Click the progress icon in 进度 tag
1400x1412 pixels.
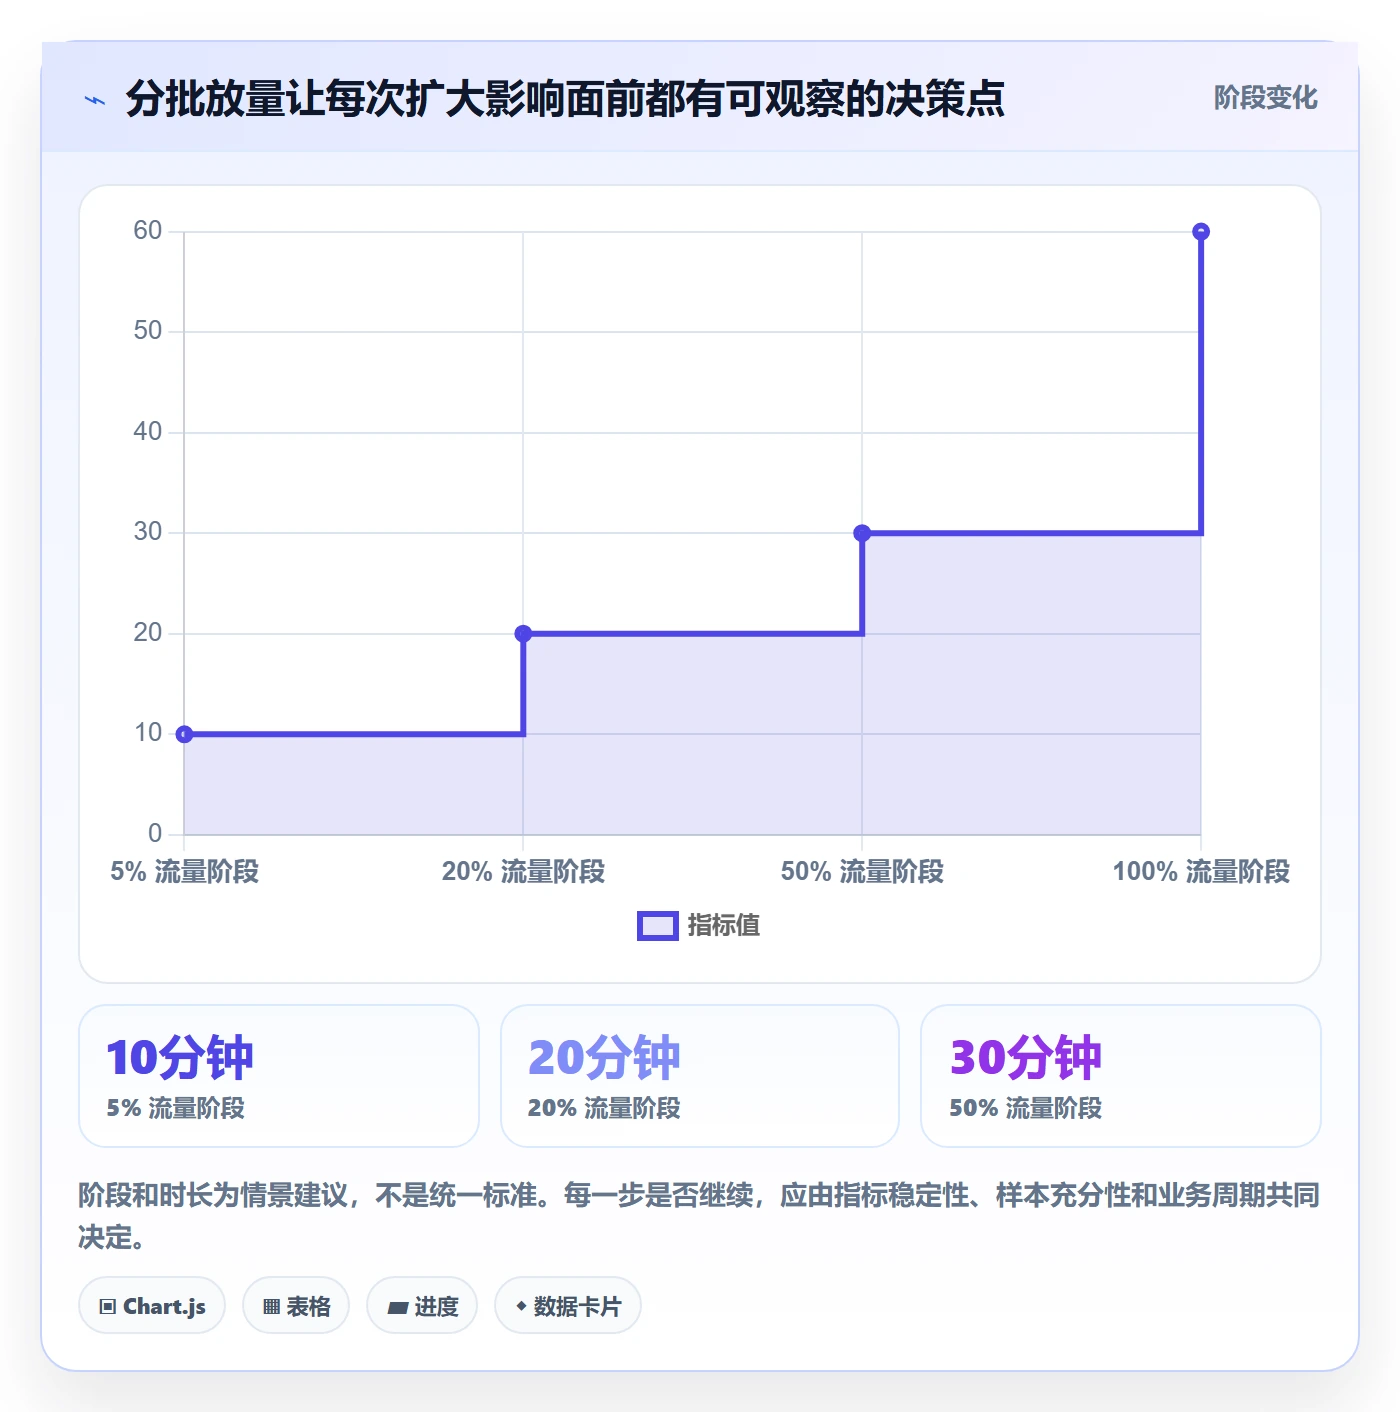click(x=397, y=1307)
